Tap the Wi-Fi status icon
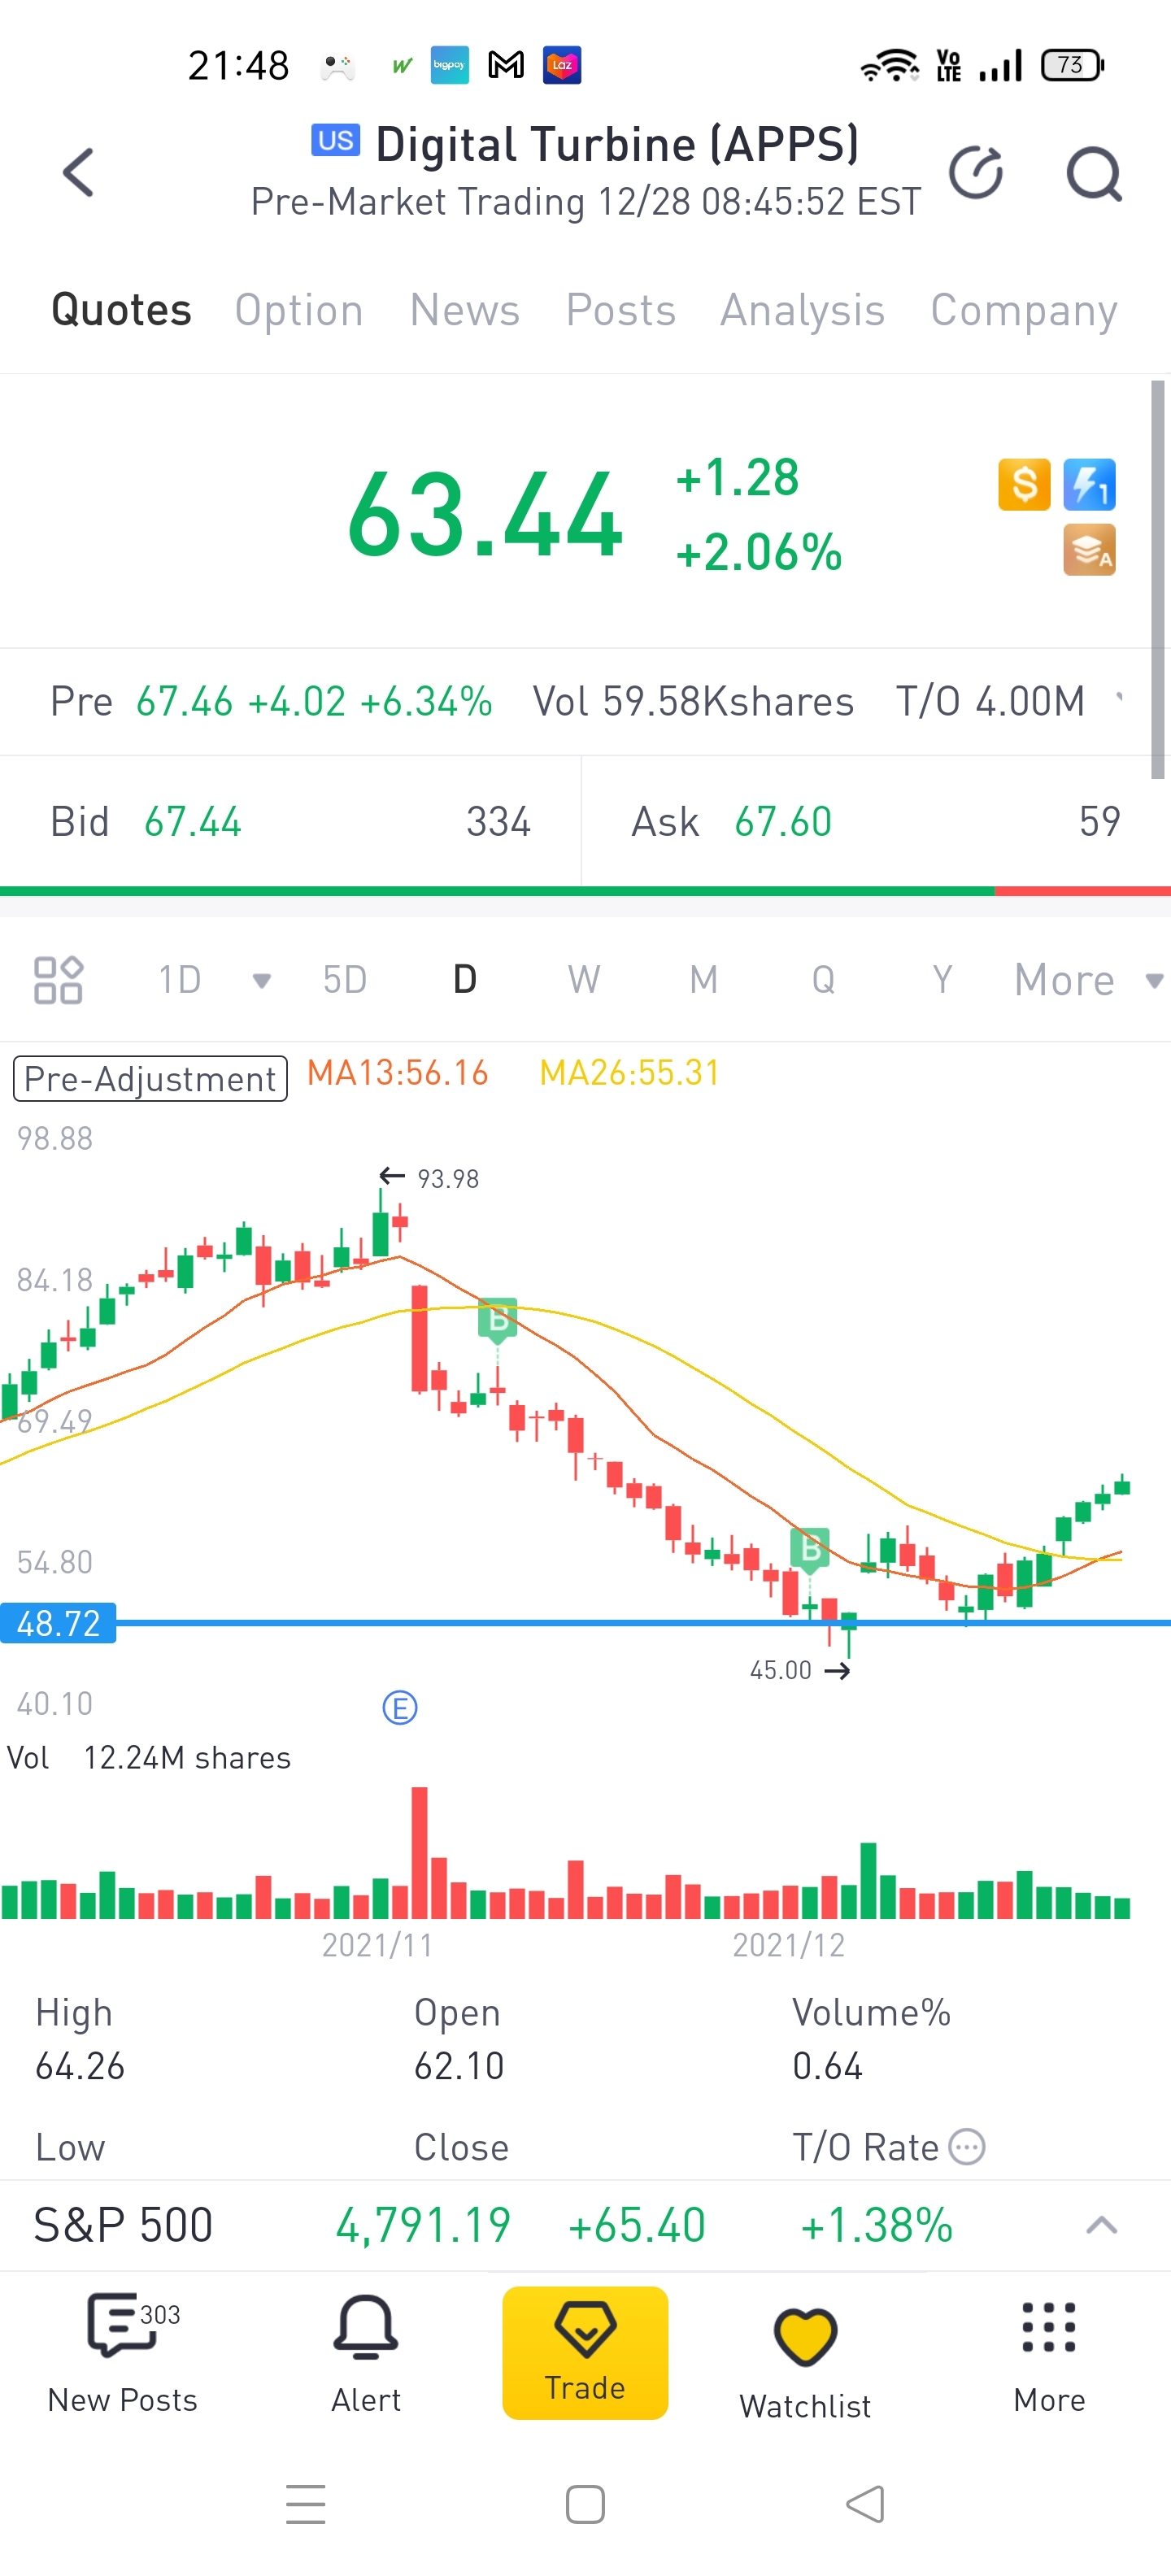 [x=890, y=66]
